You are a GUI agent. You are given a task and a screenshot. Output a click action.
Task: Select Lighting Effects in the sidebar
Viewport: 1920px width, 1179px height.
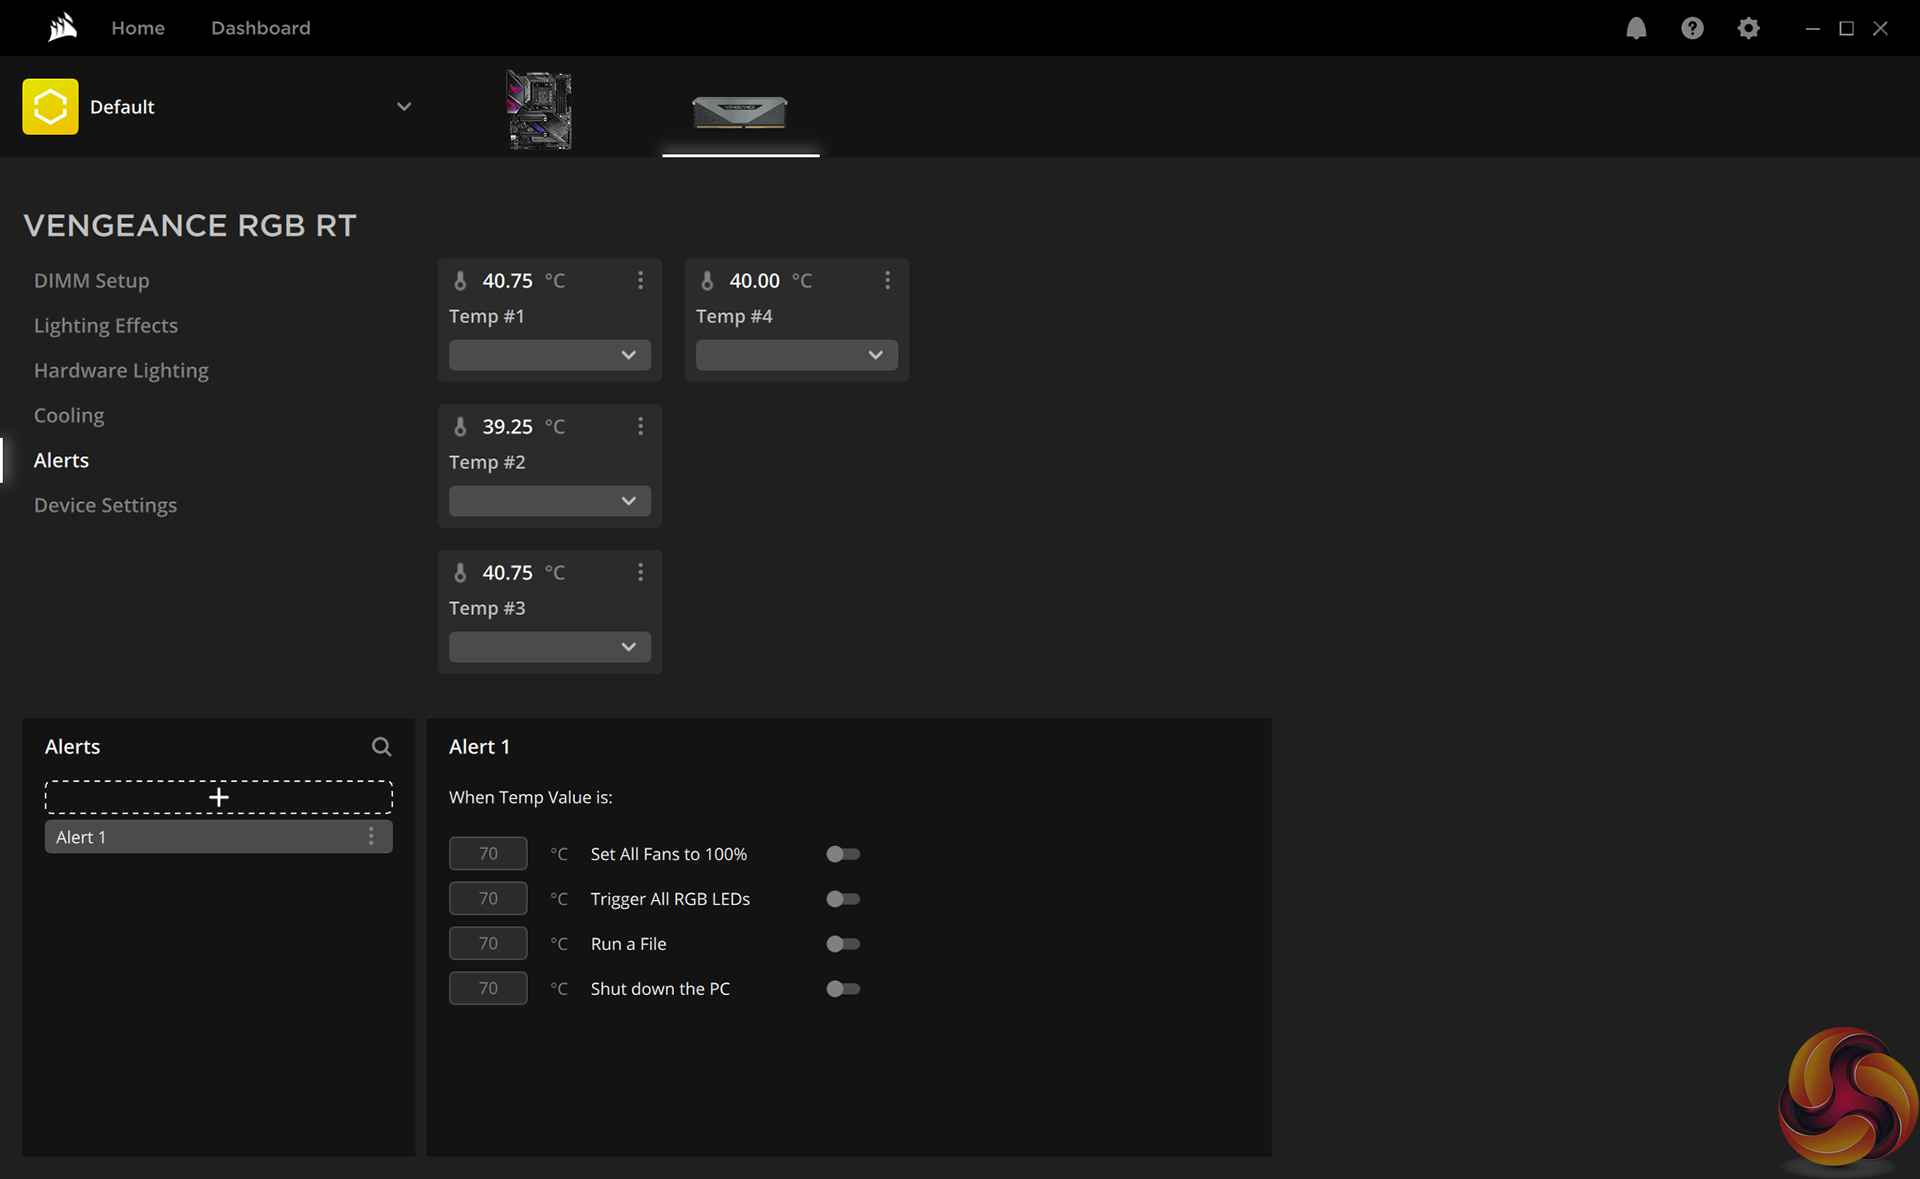point(106,326)
